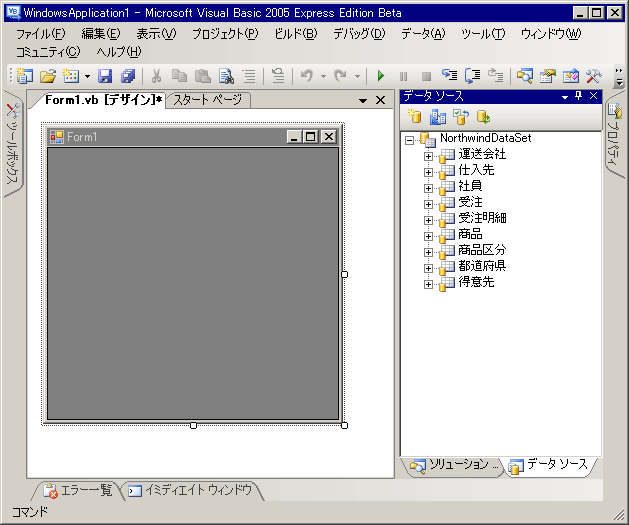
Task: Collapse the NorthwindDataSet tree node
Action: (x=409, y=140)
